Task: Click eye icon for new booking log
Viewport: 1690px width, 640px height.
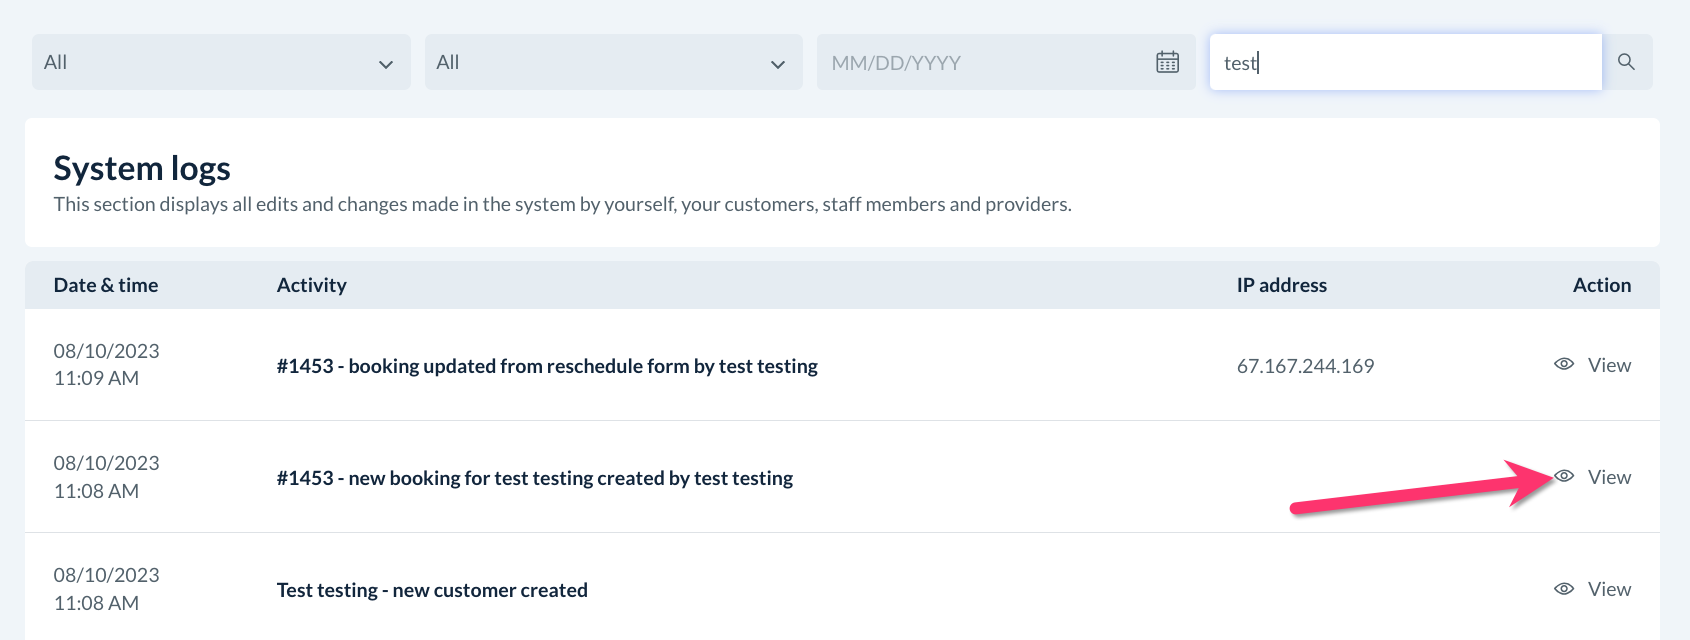Action: click(x=1564, y=477)
